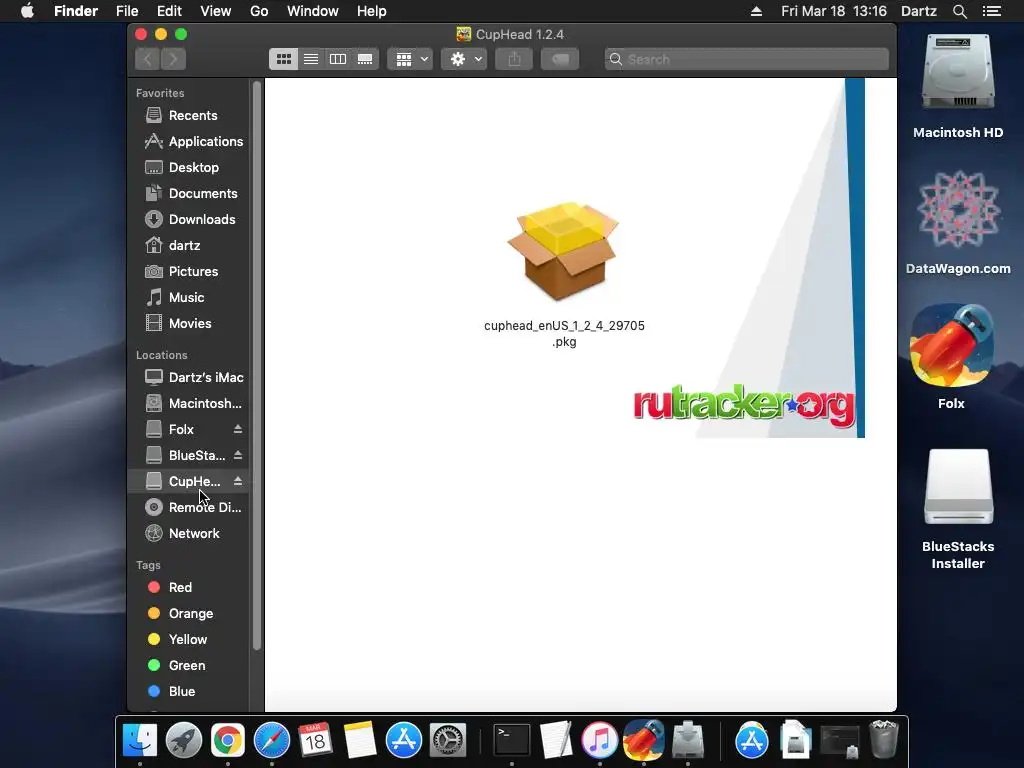1024x768 pixels.
Task: Open Notification Center list icon
Action: coord(992,11)
